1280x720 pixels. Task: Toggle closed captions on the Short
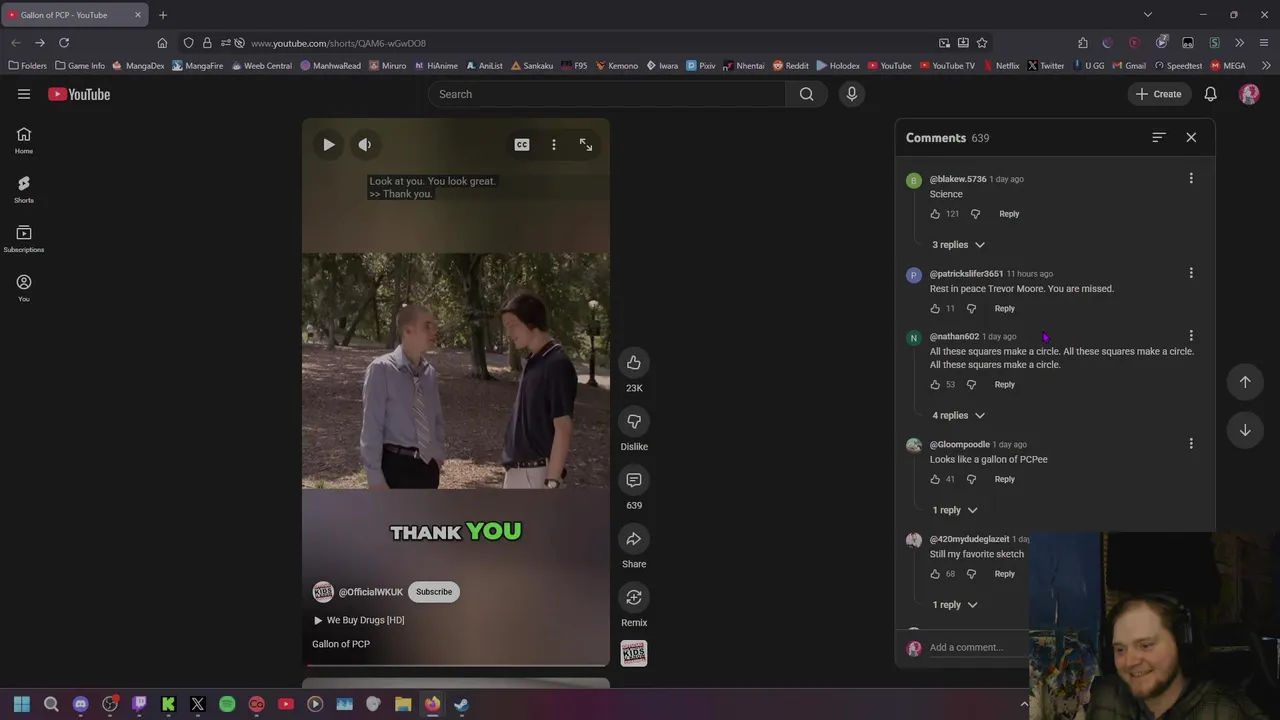pyautogui.click(x=522, y=145)
